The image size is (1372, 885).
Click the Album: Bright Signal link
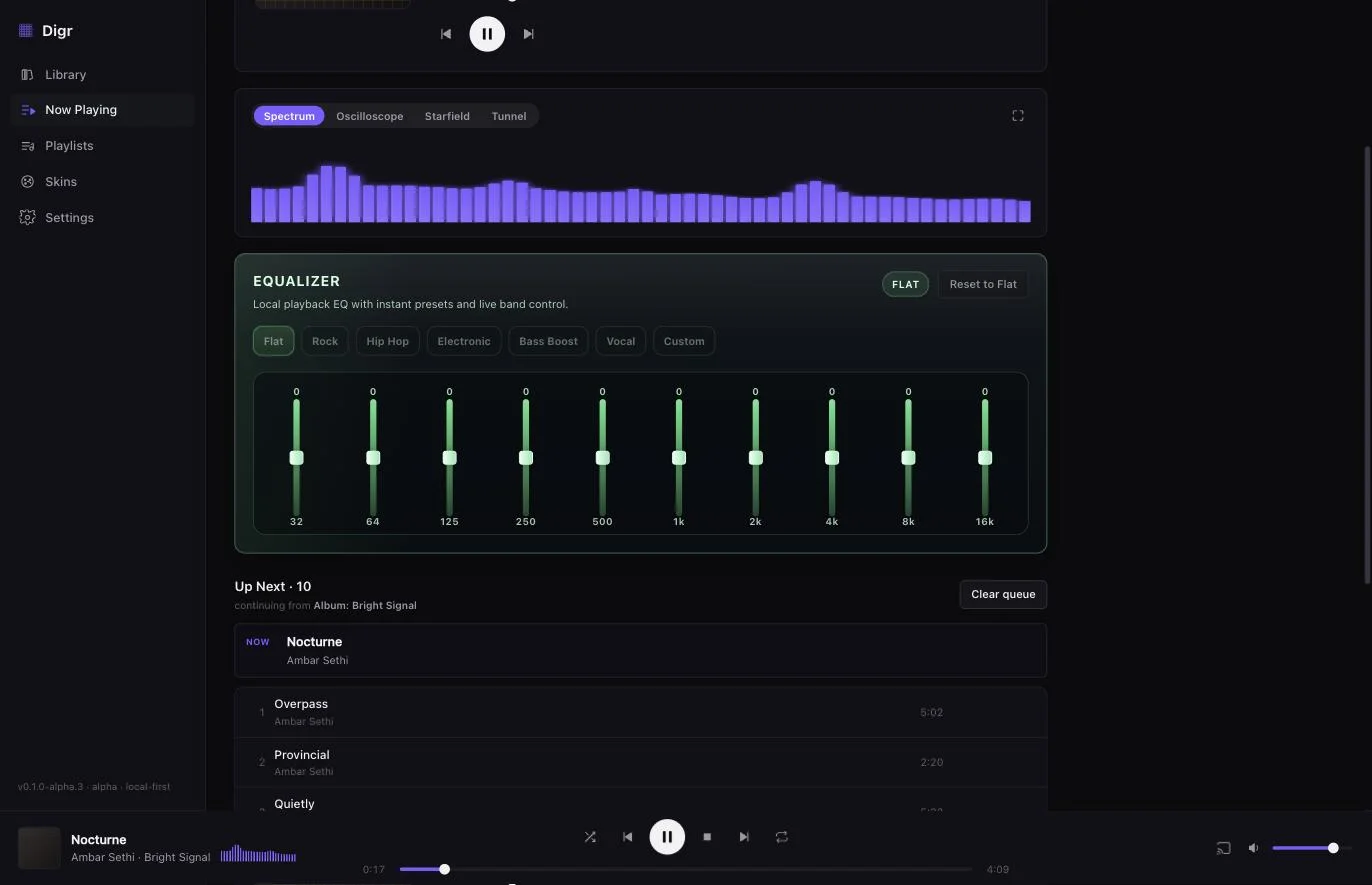[x=365, y=606]
